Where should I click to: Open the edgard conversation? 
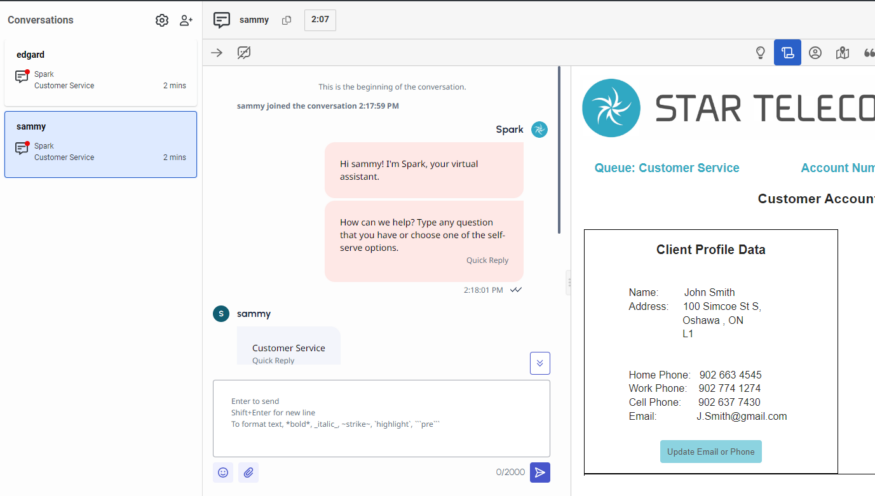point(101,73)
